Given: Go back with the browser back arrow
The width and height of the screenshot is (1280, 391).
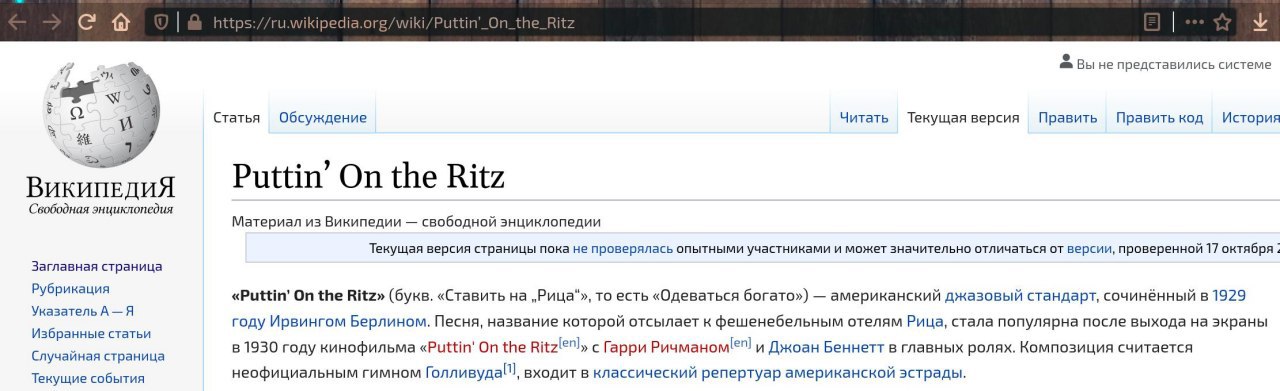Looking at the screenshot, I should pyautogui.click(x=18, y=21).
